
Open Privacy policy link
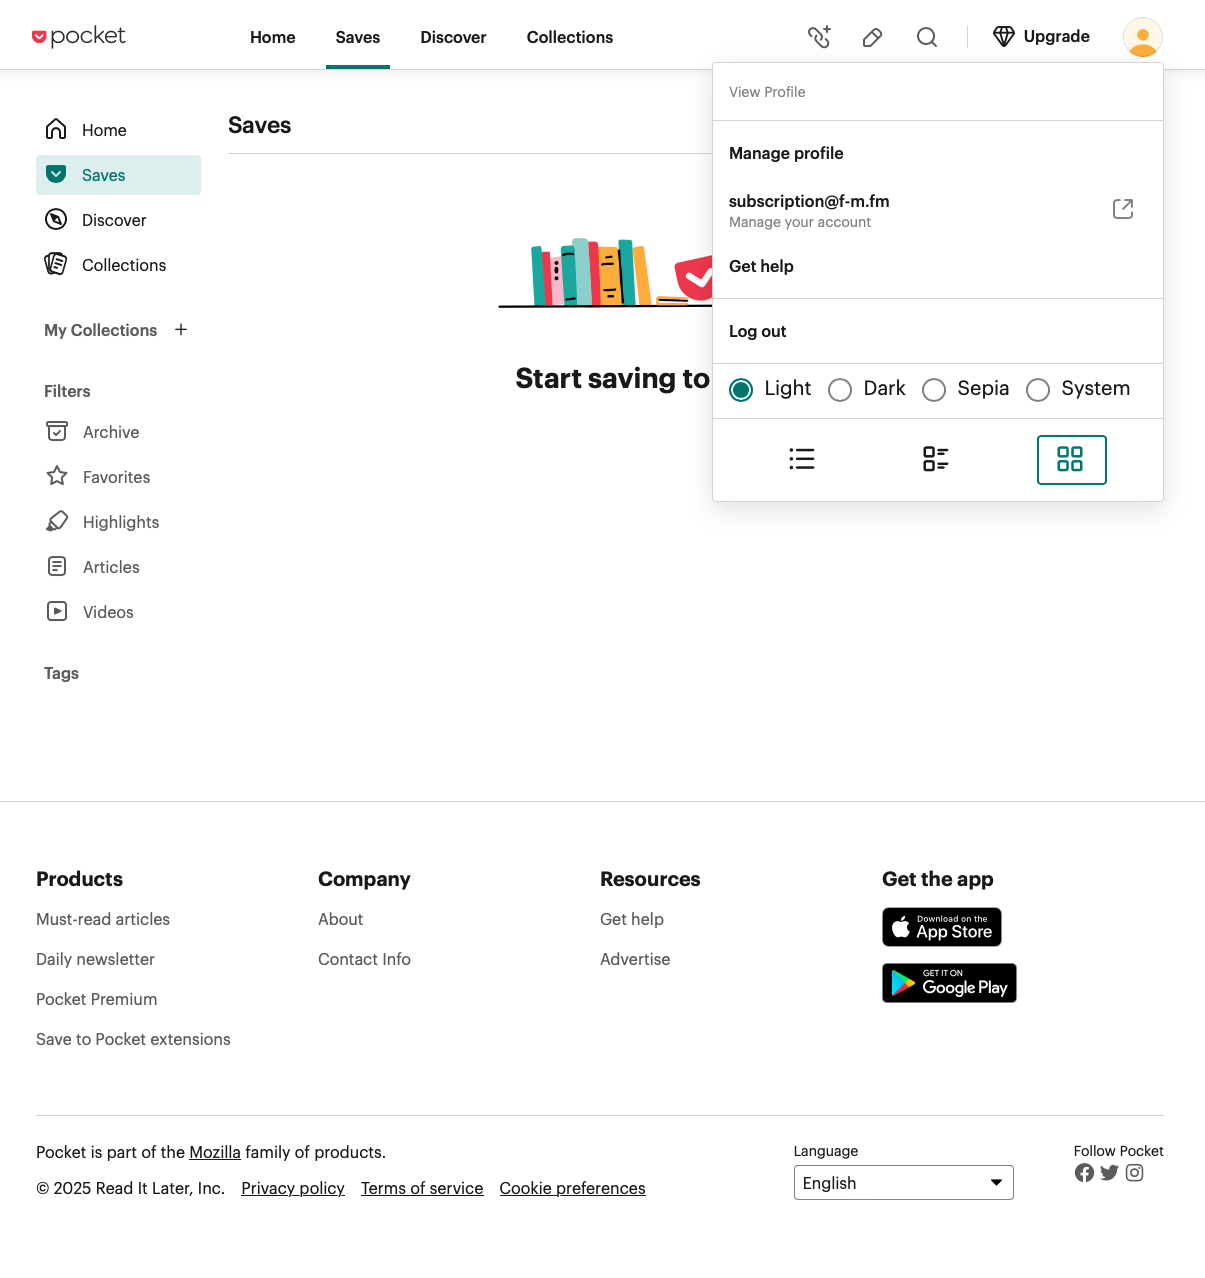coord(293,1188)
